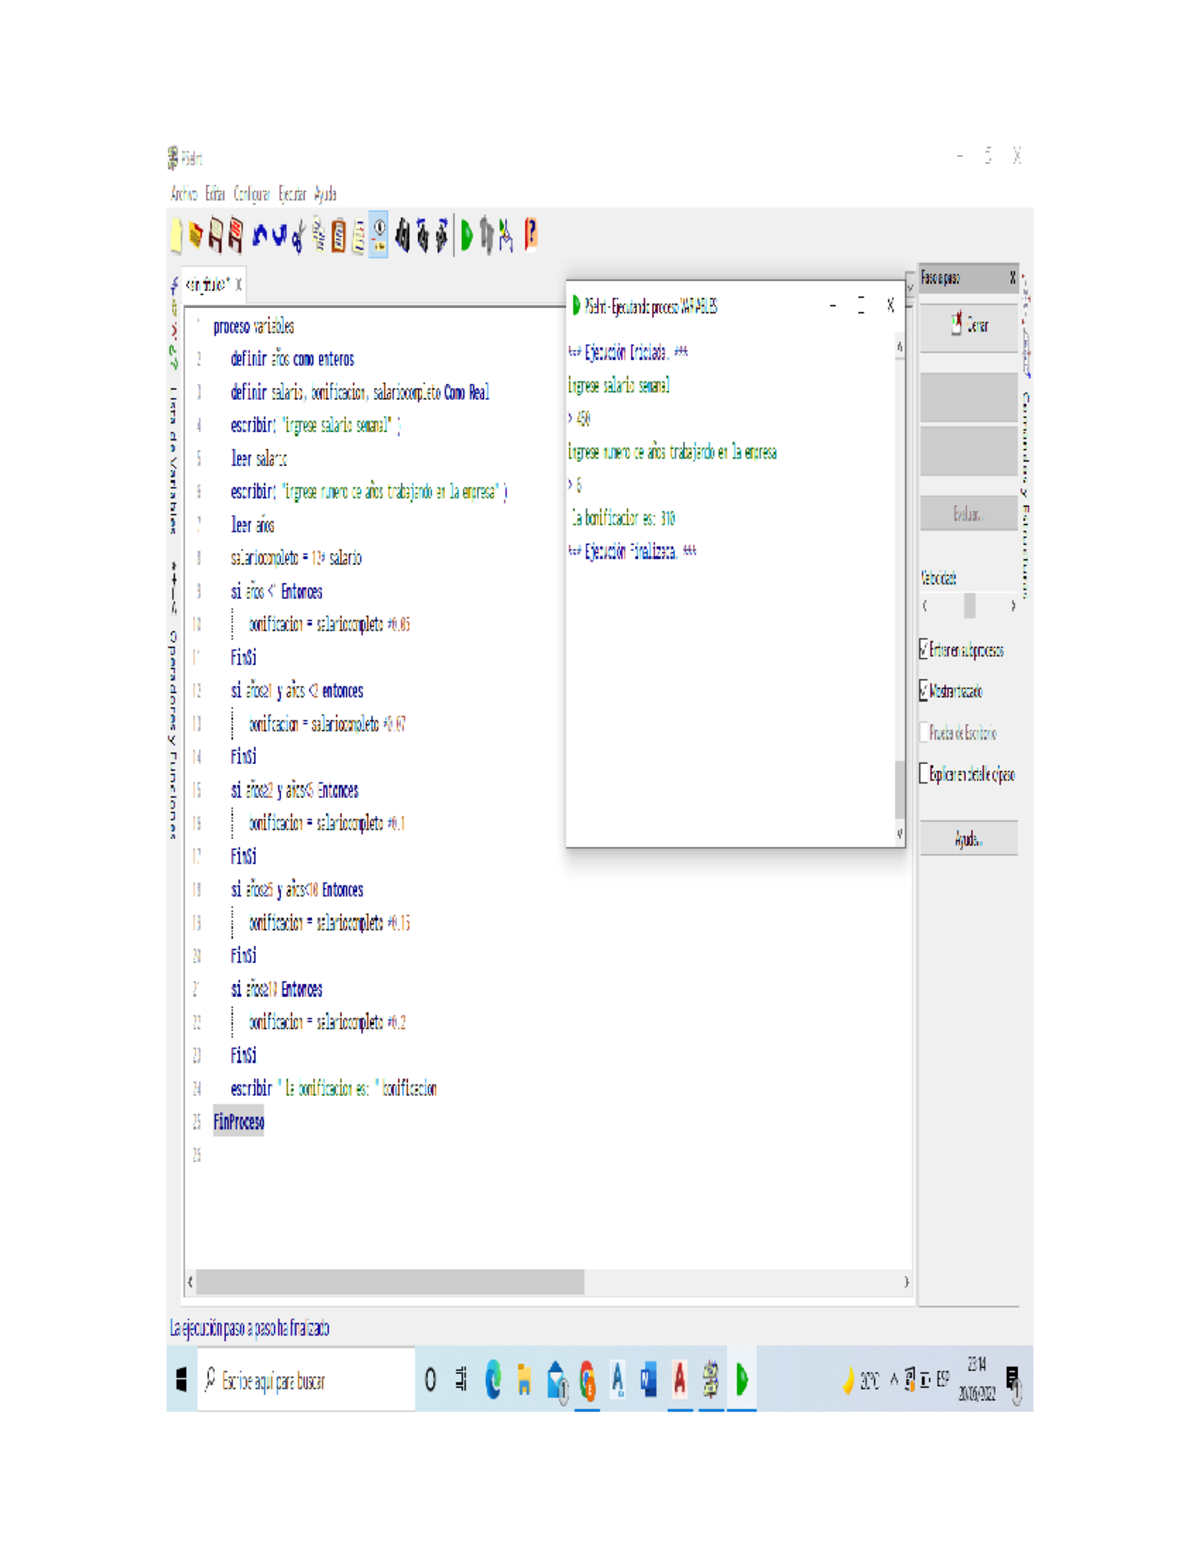Click the Cerrar button in Paso a paso panel
The height and width of the screenshot is (1553, 1200).
point(968,325)
